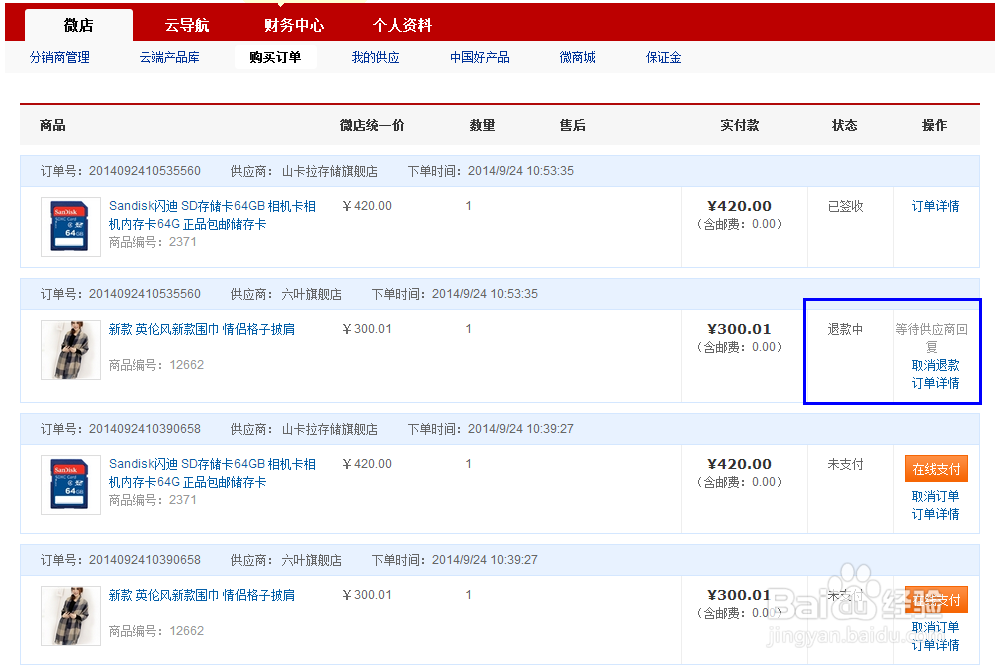
Task: Open 分销商管理 in the sub-navigation
Action: [x=60, y=57]
